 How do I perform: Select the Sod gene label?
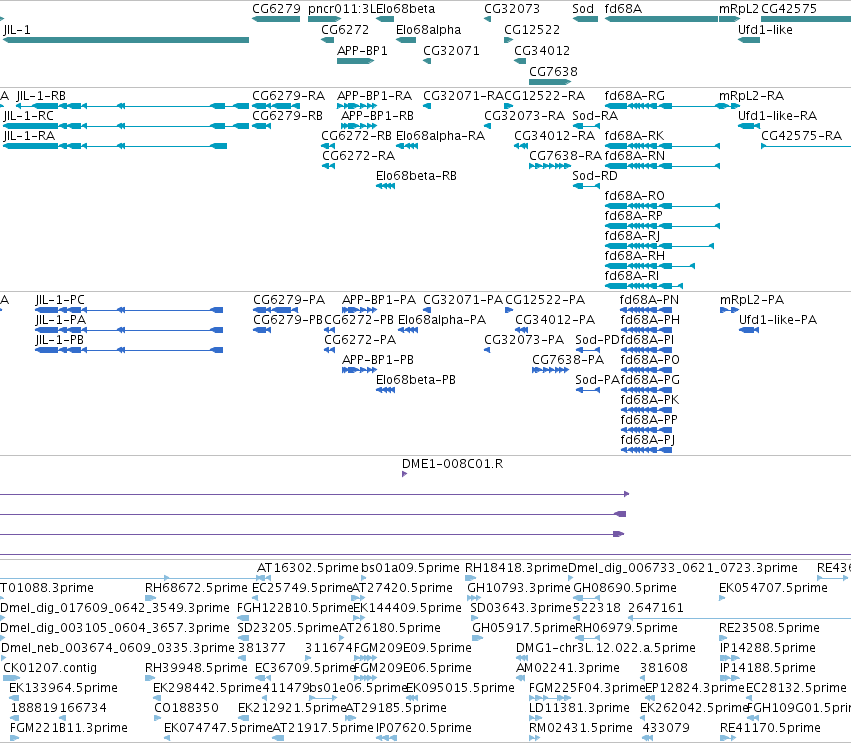583,9
